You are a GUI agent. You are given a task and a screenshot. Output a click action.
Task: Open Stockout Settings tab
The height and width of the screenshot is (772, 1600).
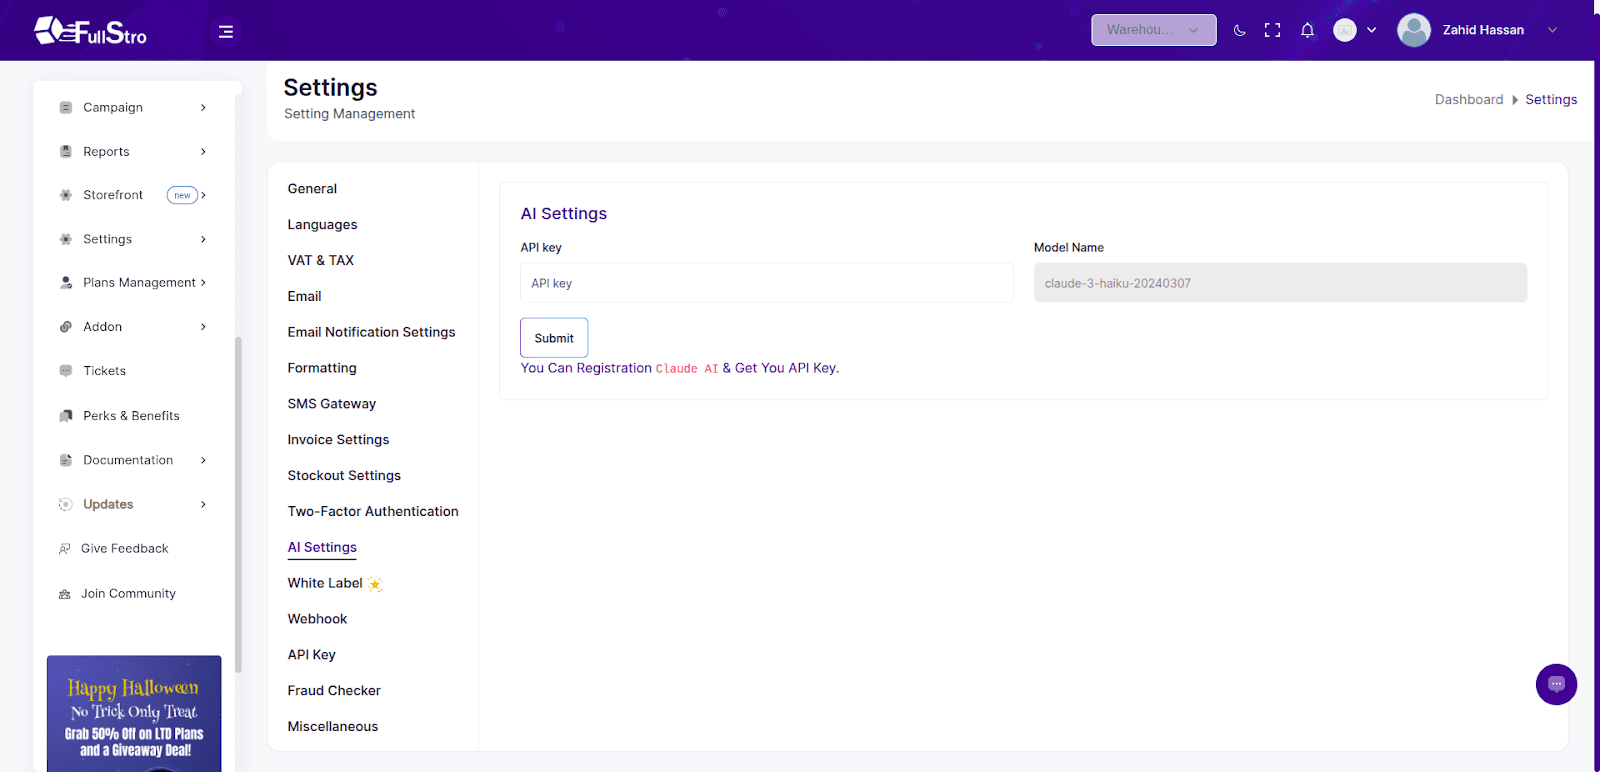(344, 476)
